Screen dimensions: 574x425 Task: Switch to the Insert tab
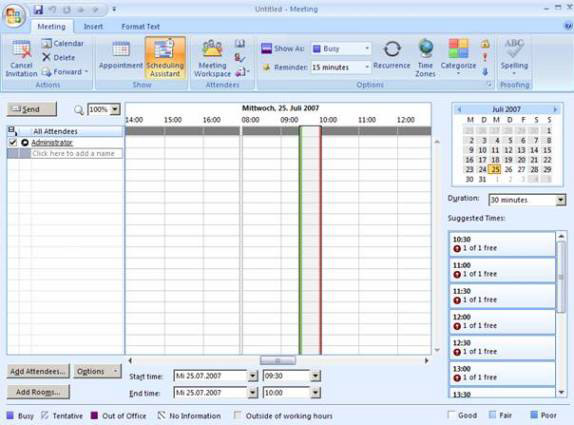point(93,27)
